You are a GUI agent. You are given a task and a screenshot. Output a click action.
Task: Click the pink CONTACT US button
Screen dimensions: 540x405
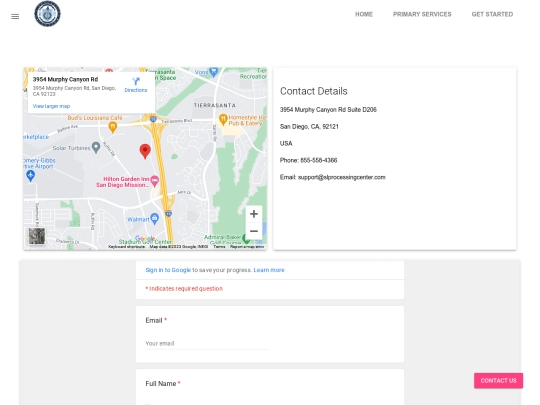(498, 381)
